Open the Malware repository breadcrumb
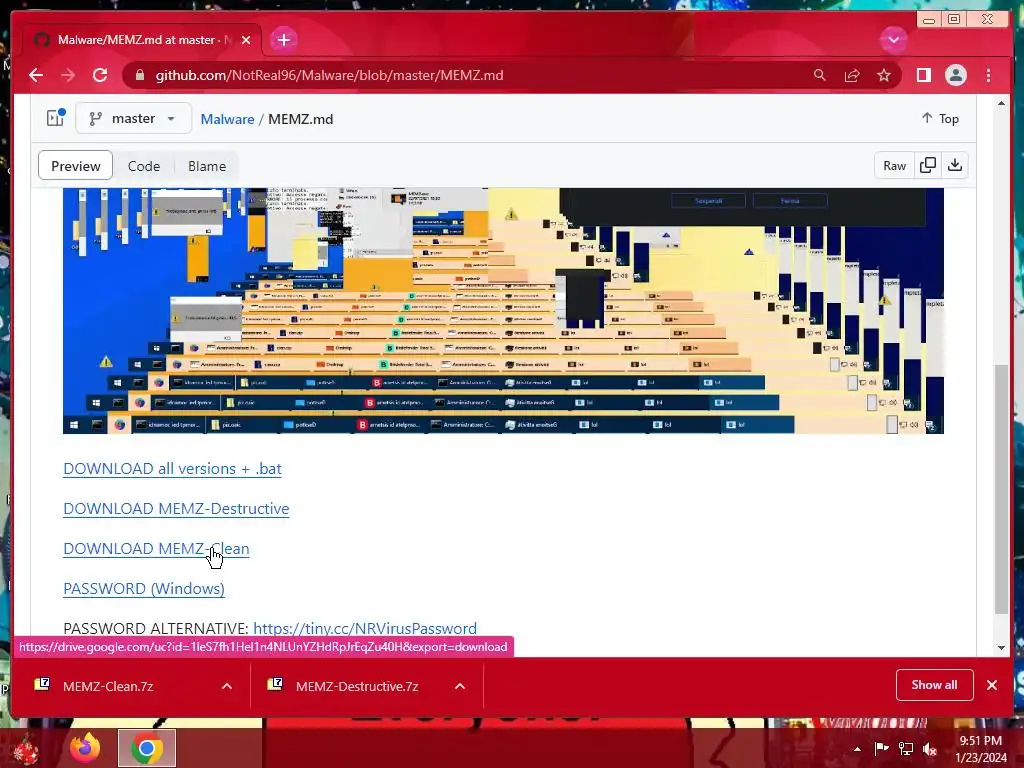This screenshot has height=768, width=1024. pos(227,119)
